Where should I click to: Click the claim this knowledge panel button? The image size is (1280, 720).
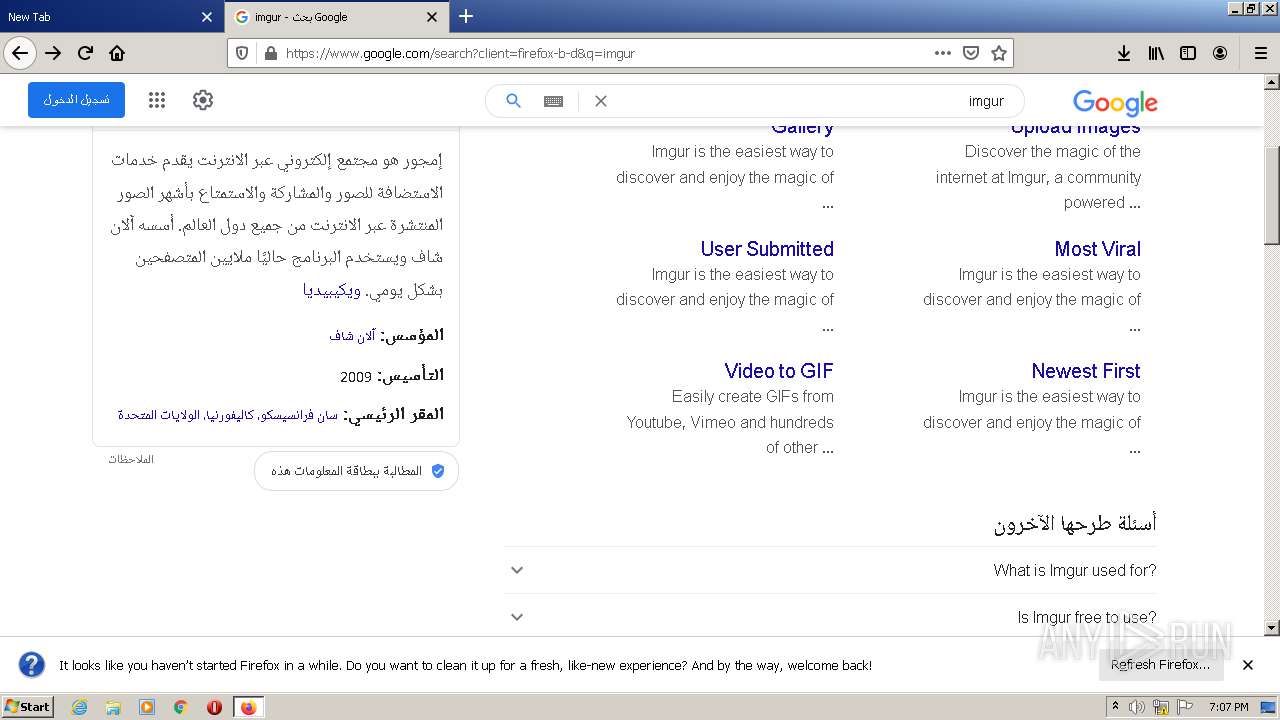[356, 471]
